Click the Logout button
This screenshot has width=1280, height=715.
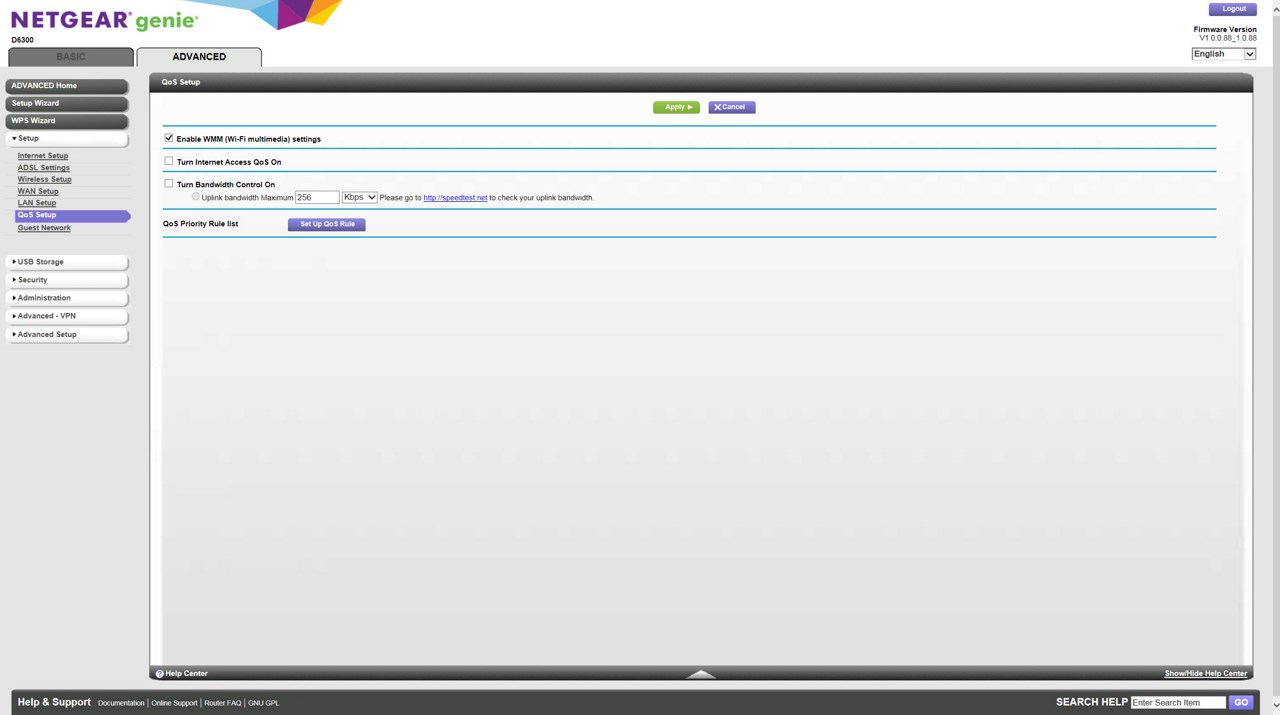1233,9
